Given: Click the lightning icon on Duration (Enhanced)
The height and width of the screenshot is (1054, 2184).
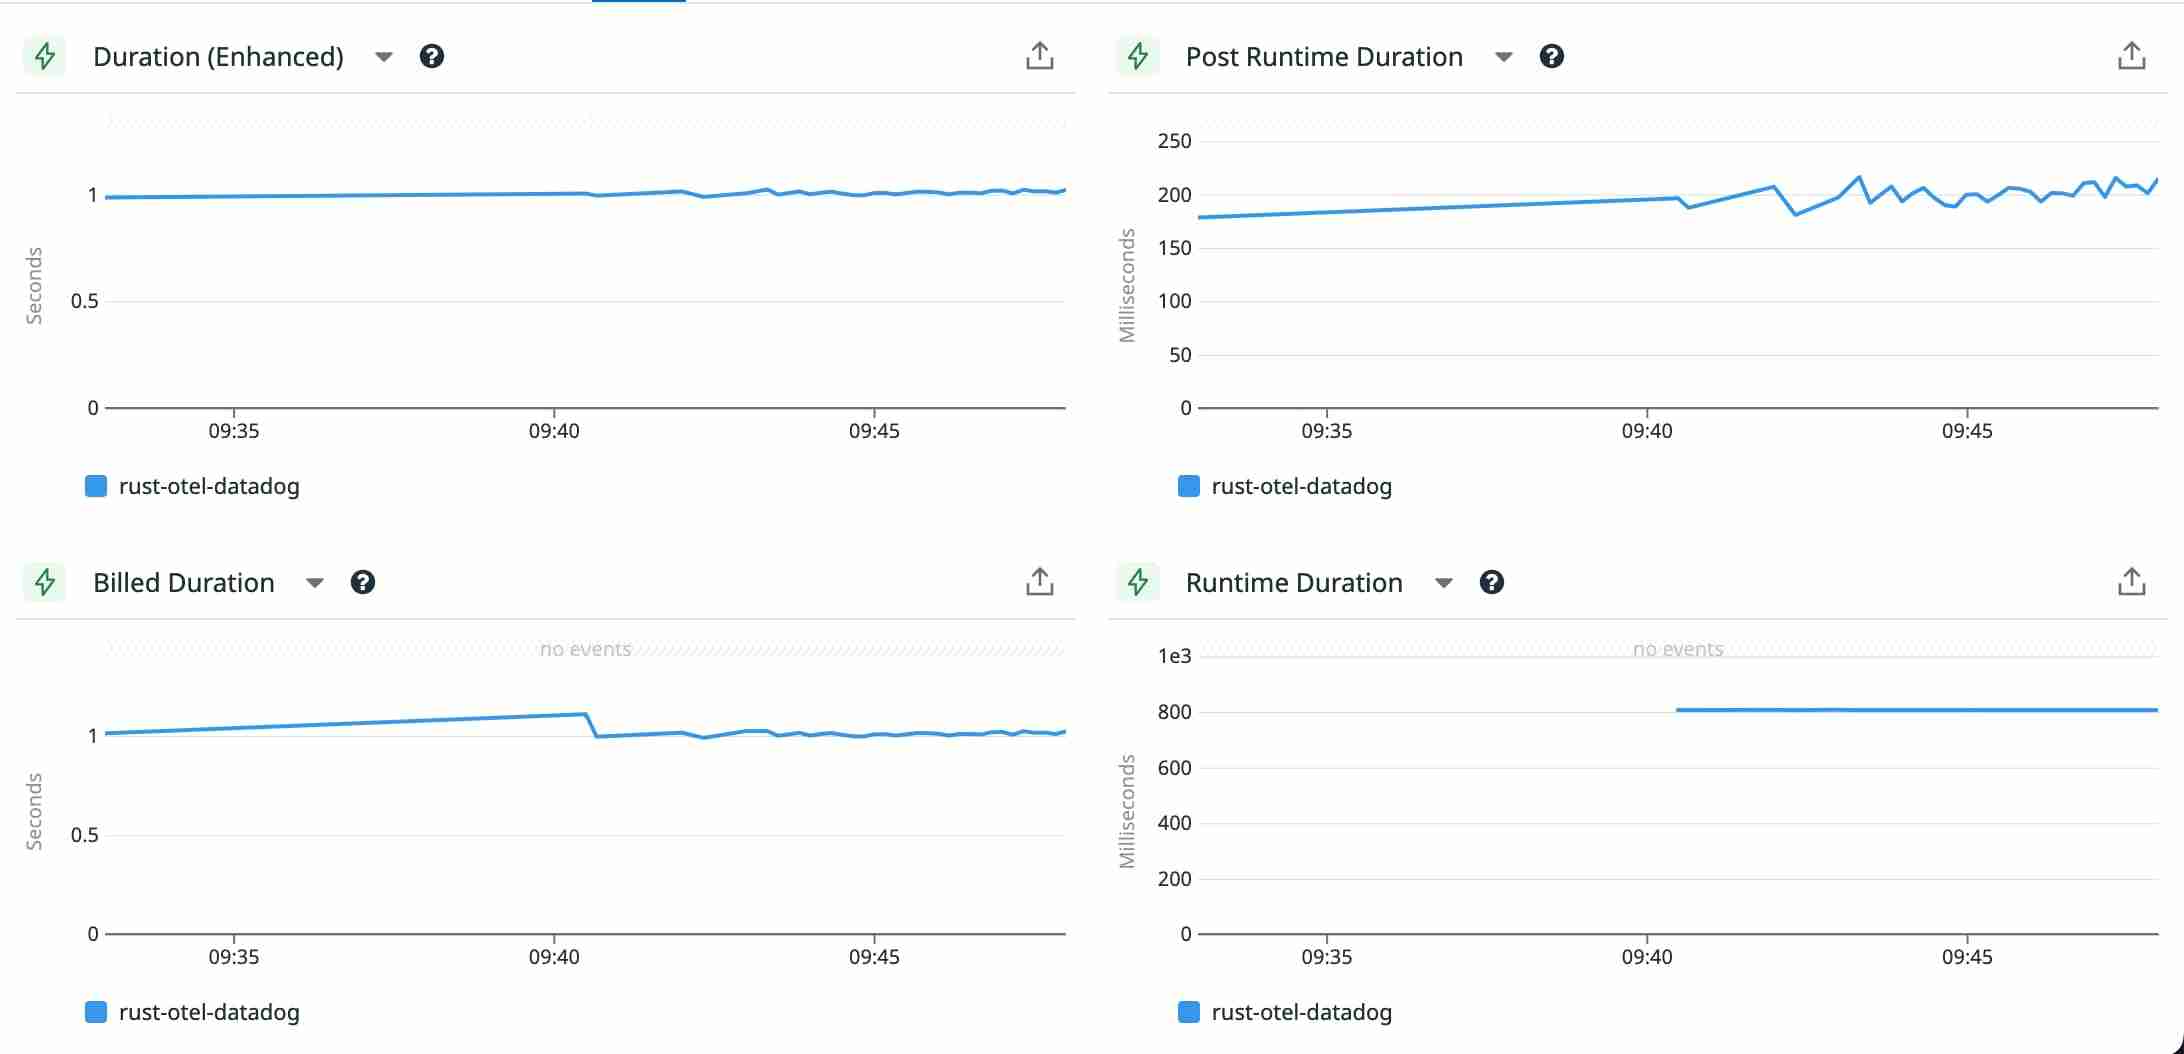Looking at the screenshot, I should (x=44, y=56).
